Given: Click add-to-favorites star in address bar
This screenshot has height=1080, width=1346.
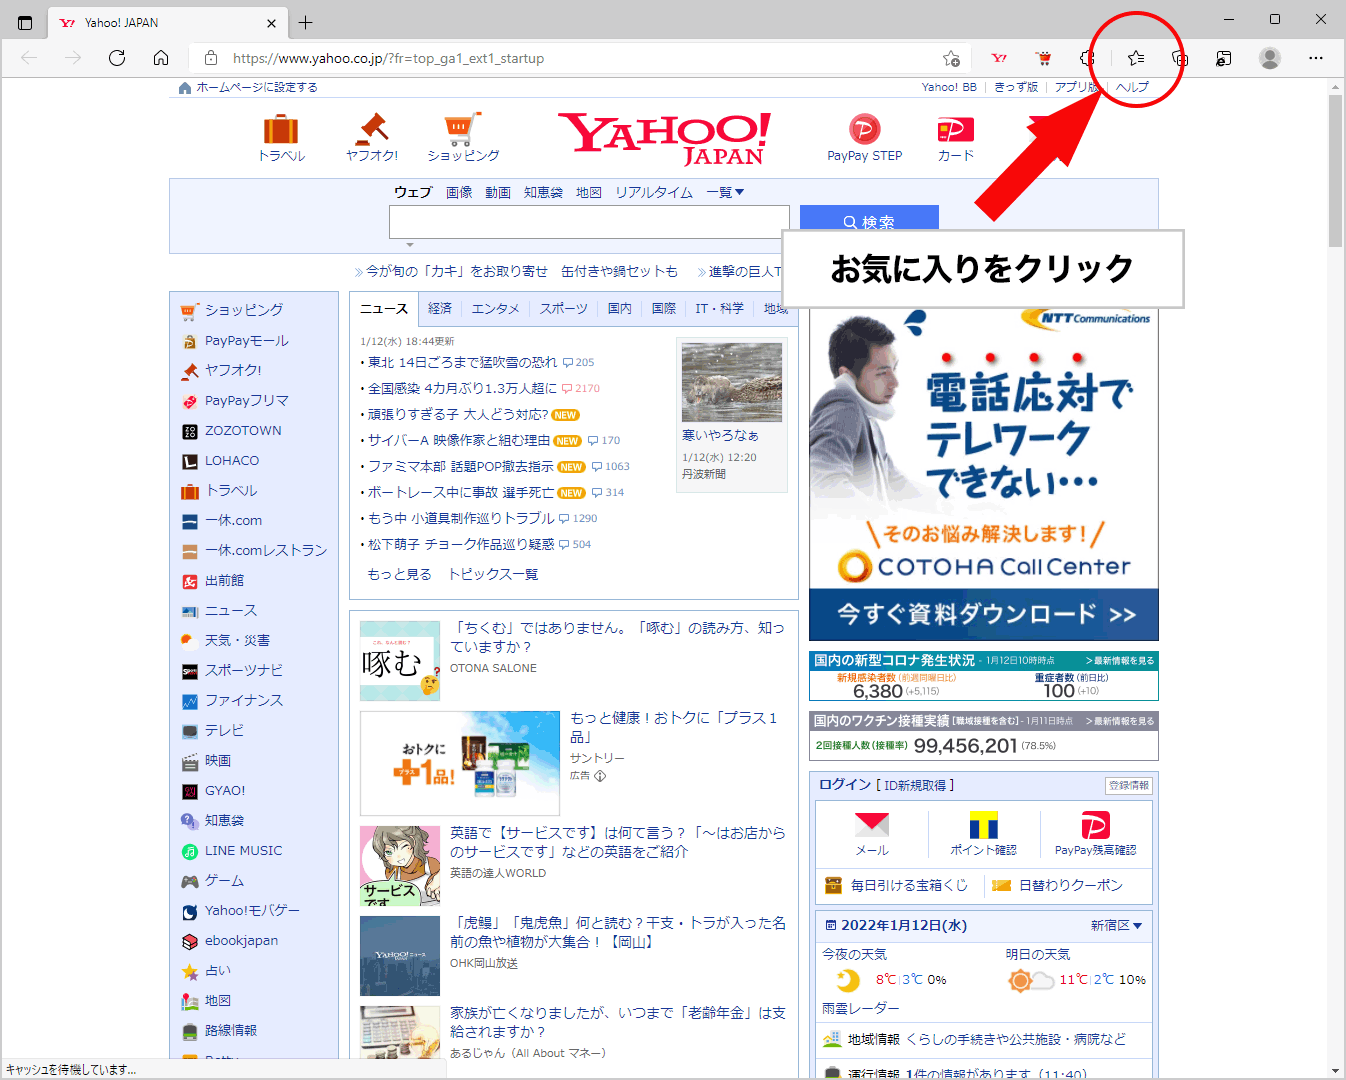Looking at the screenshot, I should coord(951,58).
